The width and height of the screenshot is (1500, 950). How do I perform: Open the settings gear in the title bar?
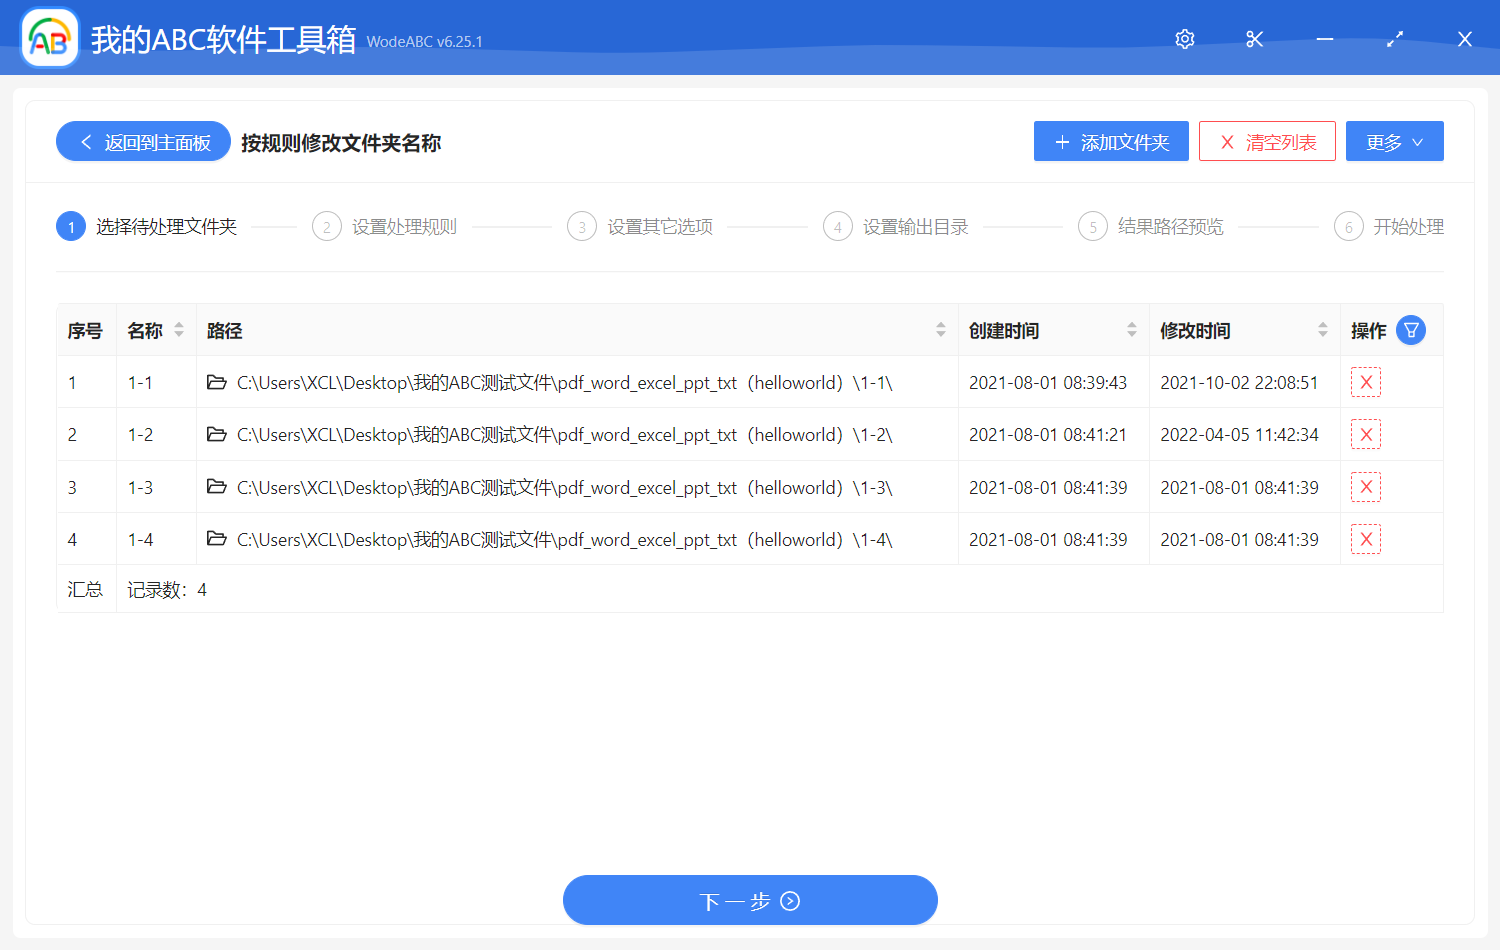pos(1184,39)
